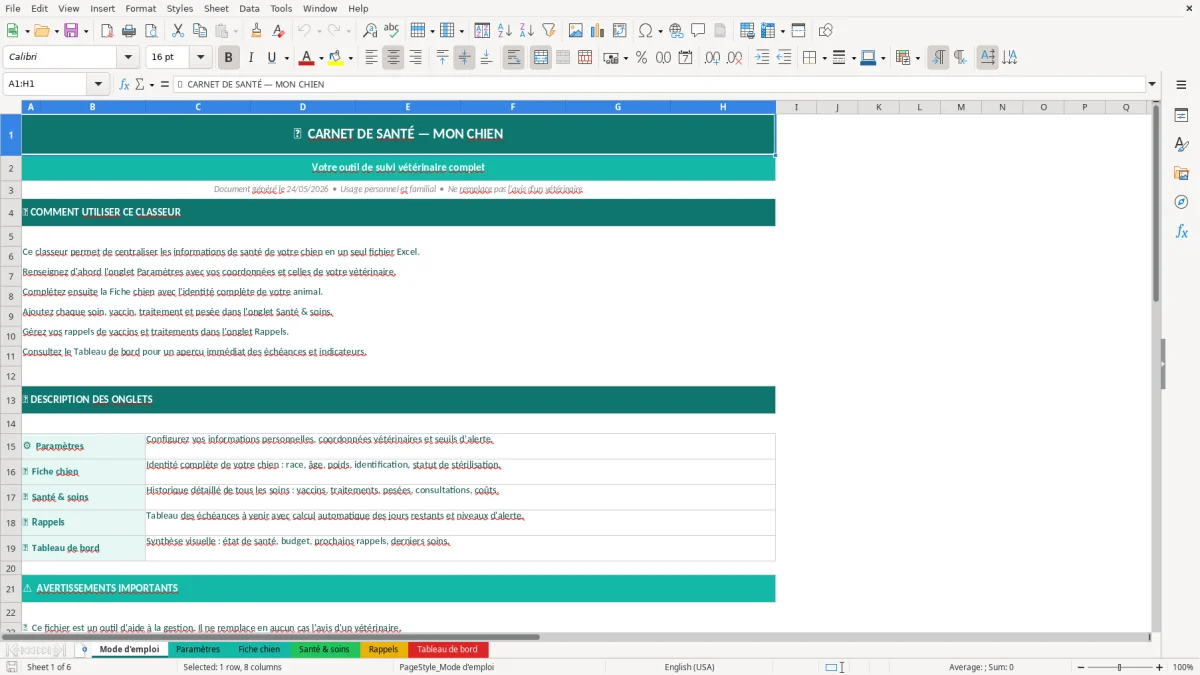1200x675 pixels.
Task: Open the Sheet menu
Action: pyautogui.click(x=216, y=8)
